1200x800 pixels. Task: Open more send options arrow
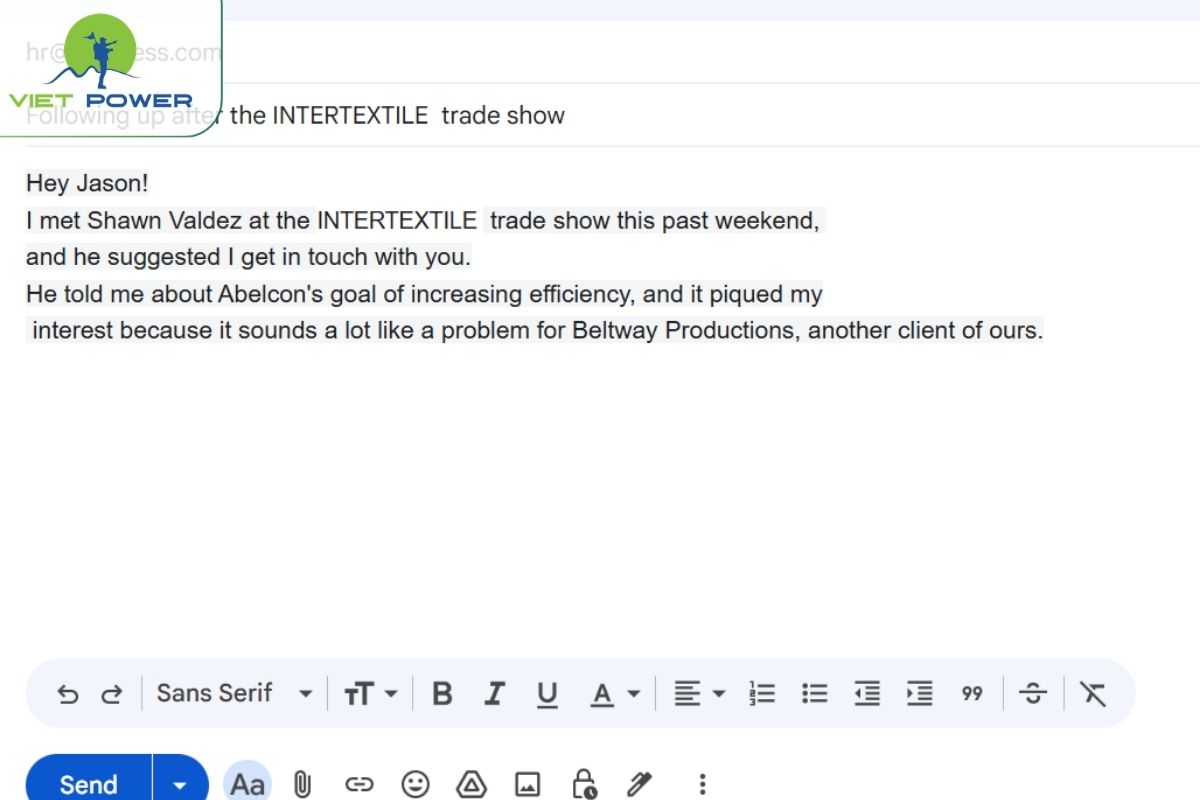coord(180,785)
